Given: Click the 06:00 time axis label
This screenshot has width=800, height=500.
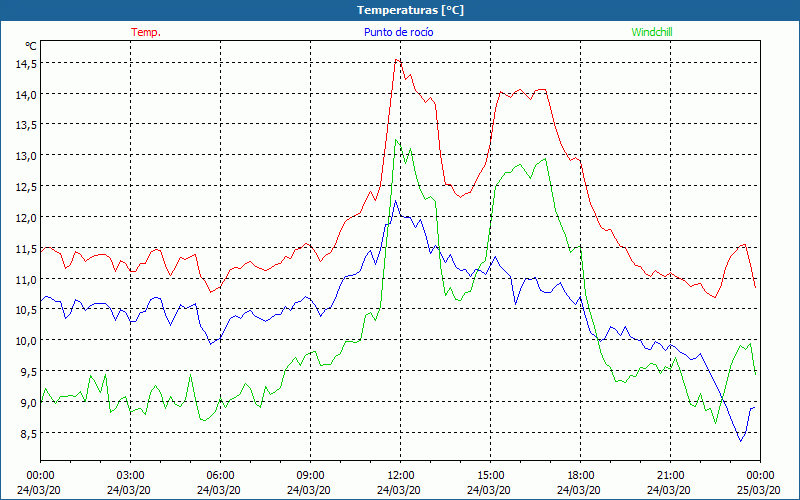Looking at the screenshot, I should [x=221, y=476].
